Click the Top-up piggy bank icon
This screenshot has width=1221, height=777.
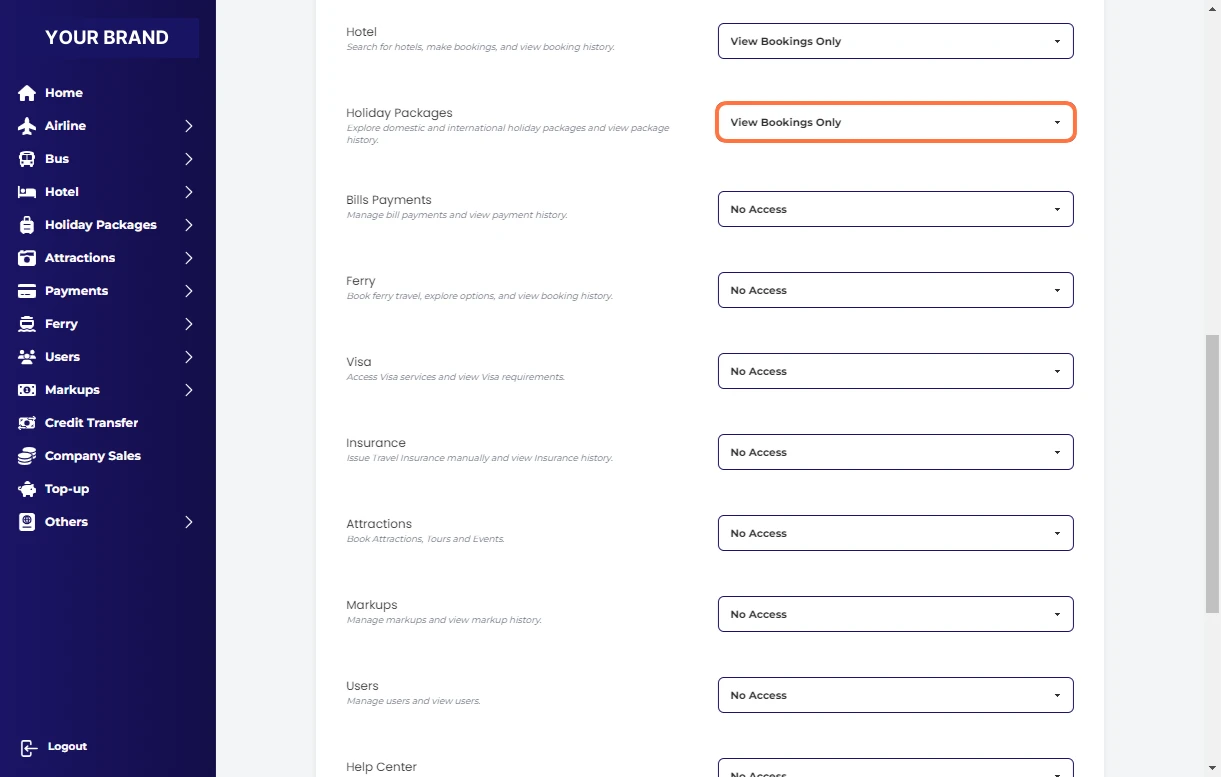(x=27, y=489)
